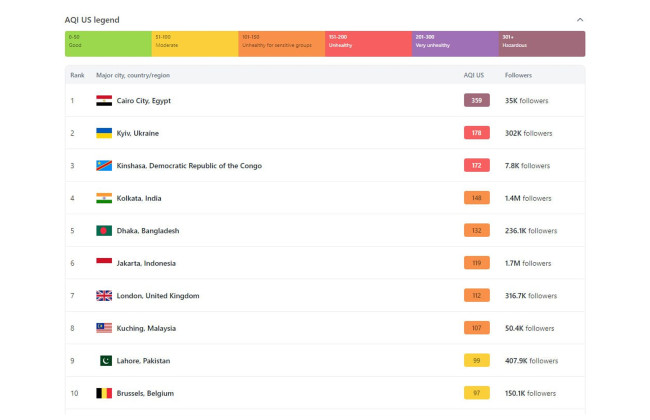
Task: Click Cairo's 359 AQI badge
Action: pos(477,101)
